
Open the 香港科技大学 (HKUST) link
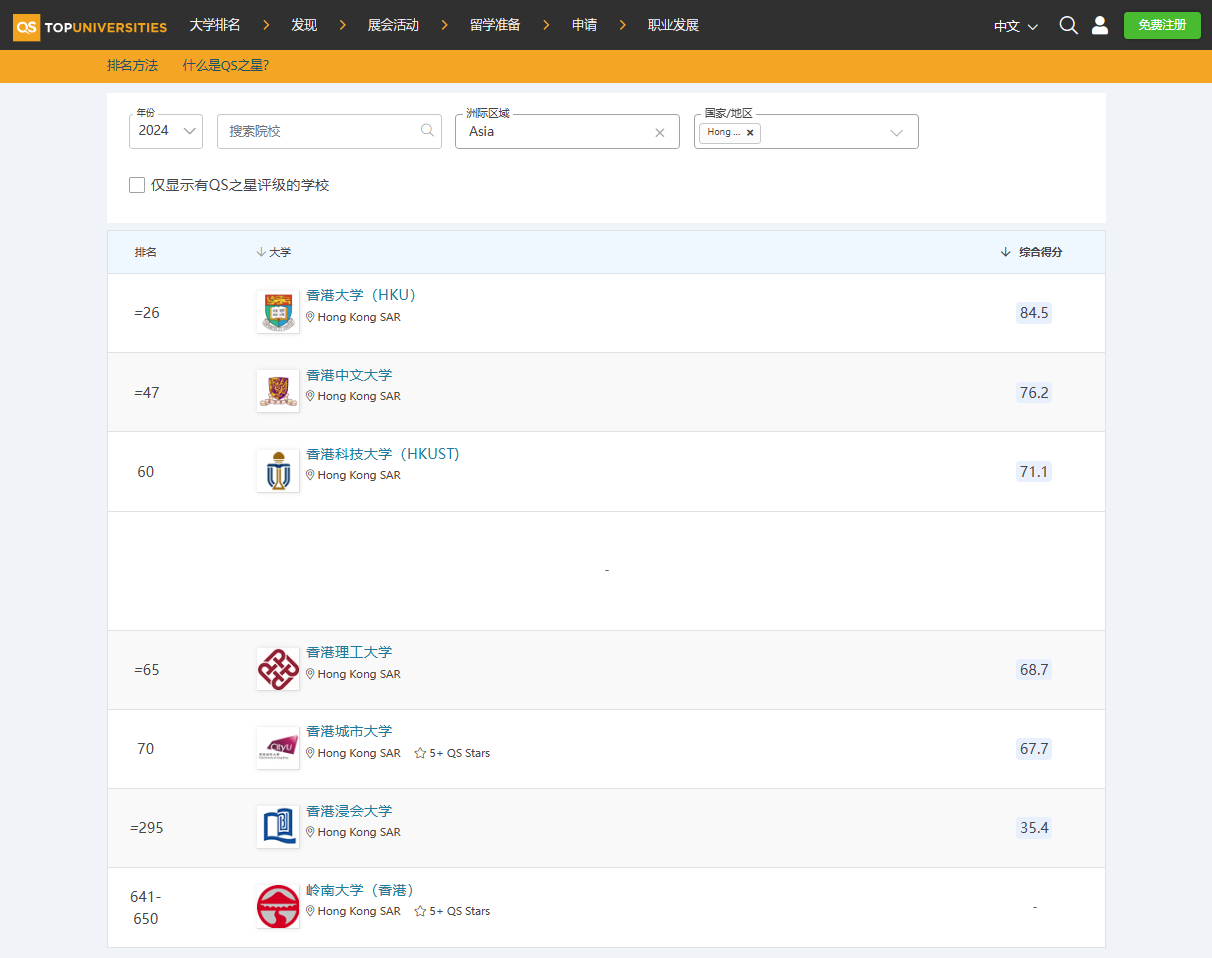(383, 454)
